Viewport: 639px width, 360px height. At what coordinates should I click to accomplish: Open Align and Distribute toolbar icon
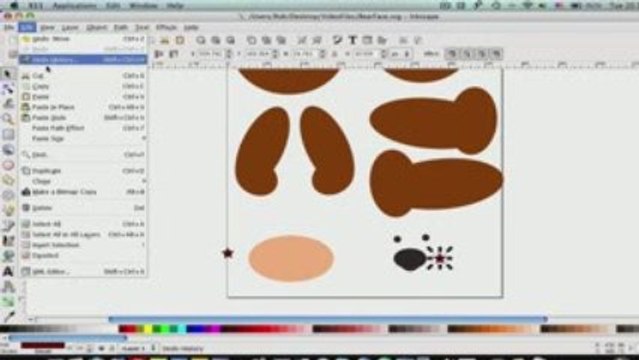pos(382,40)
